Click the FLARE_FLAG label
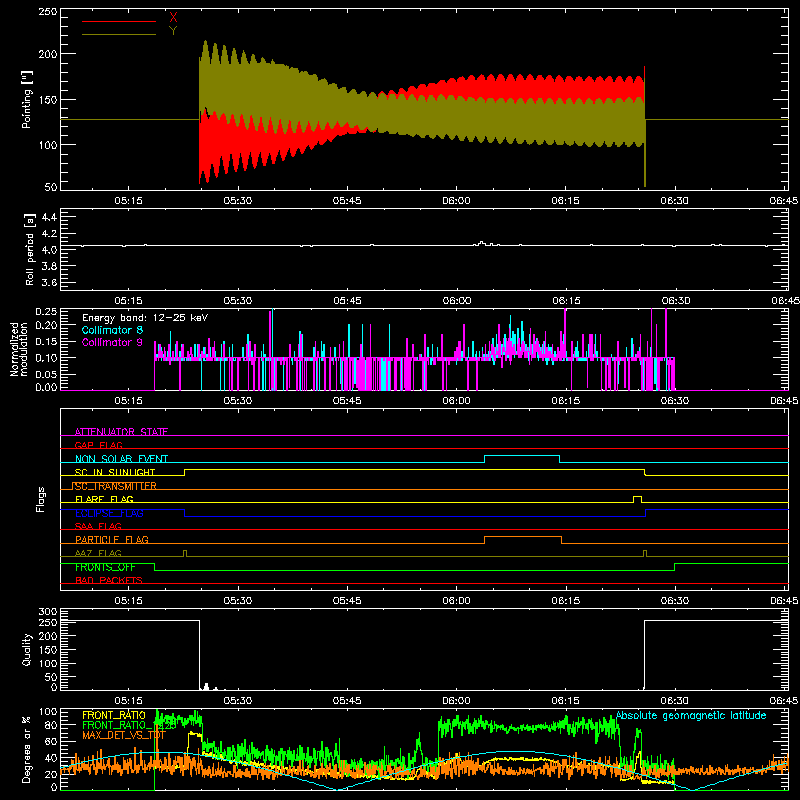Viewport: 800px width, 800px height. pyautogui.click(x=104, y=499)
